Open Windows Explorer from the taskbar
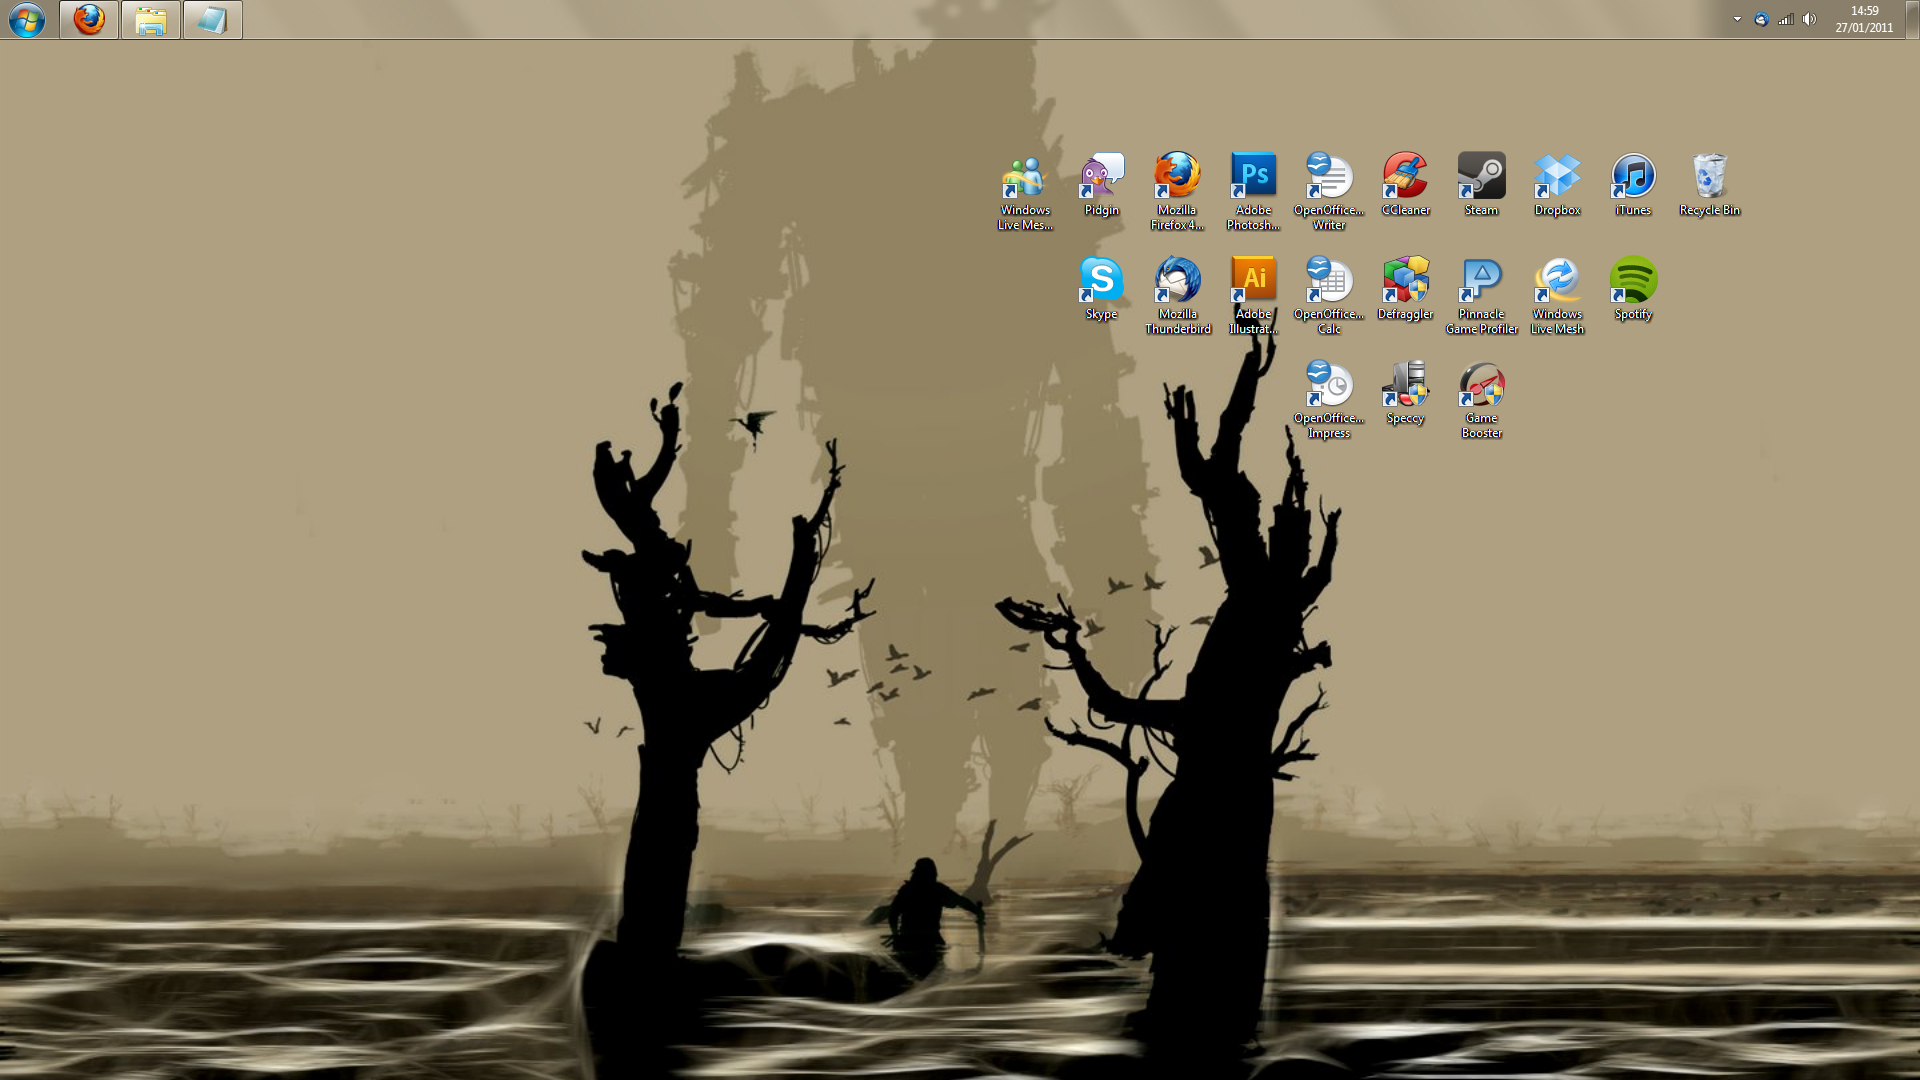The width and height of the screenshot is (1920, 1080). [151, 19]
